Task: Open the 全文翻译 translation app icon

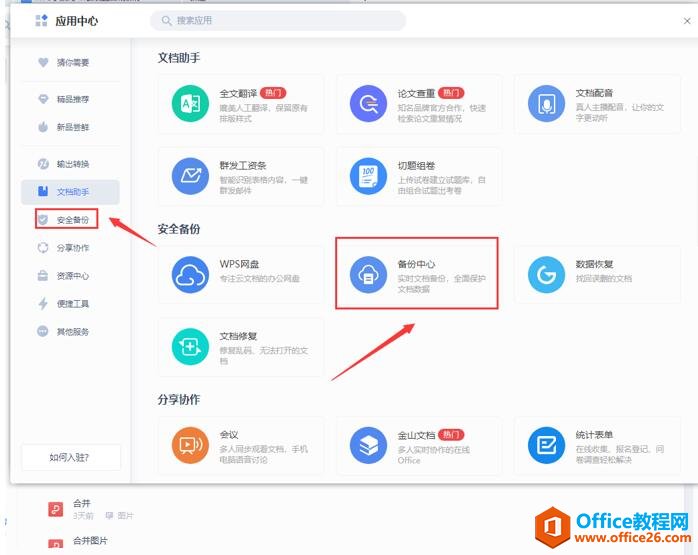Action: tap(191, 104)
